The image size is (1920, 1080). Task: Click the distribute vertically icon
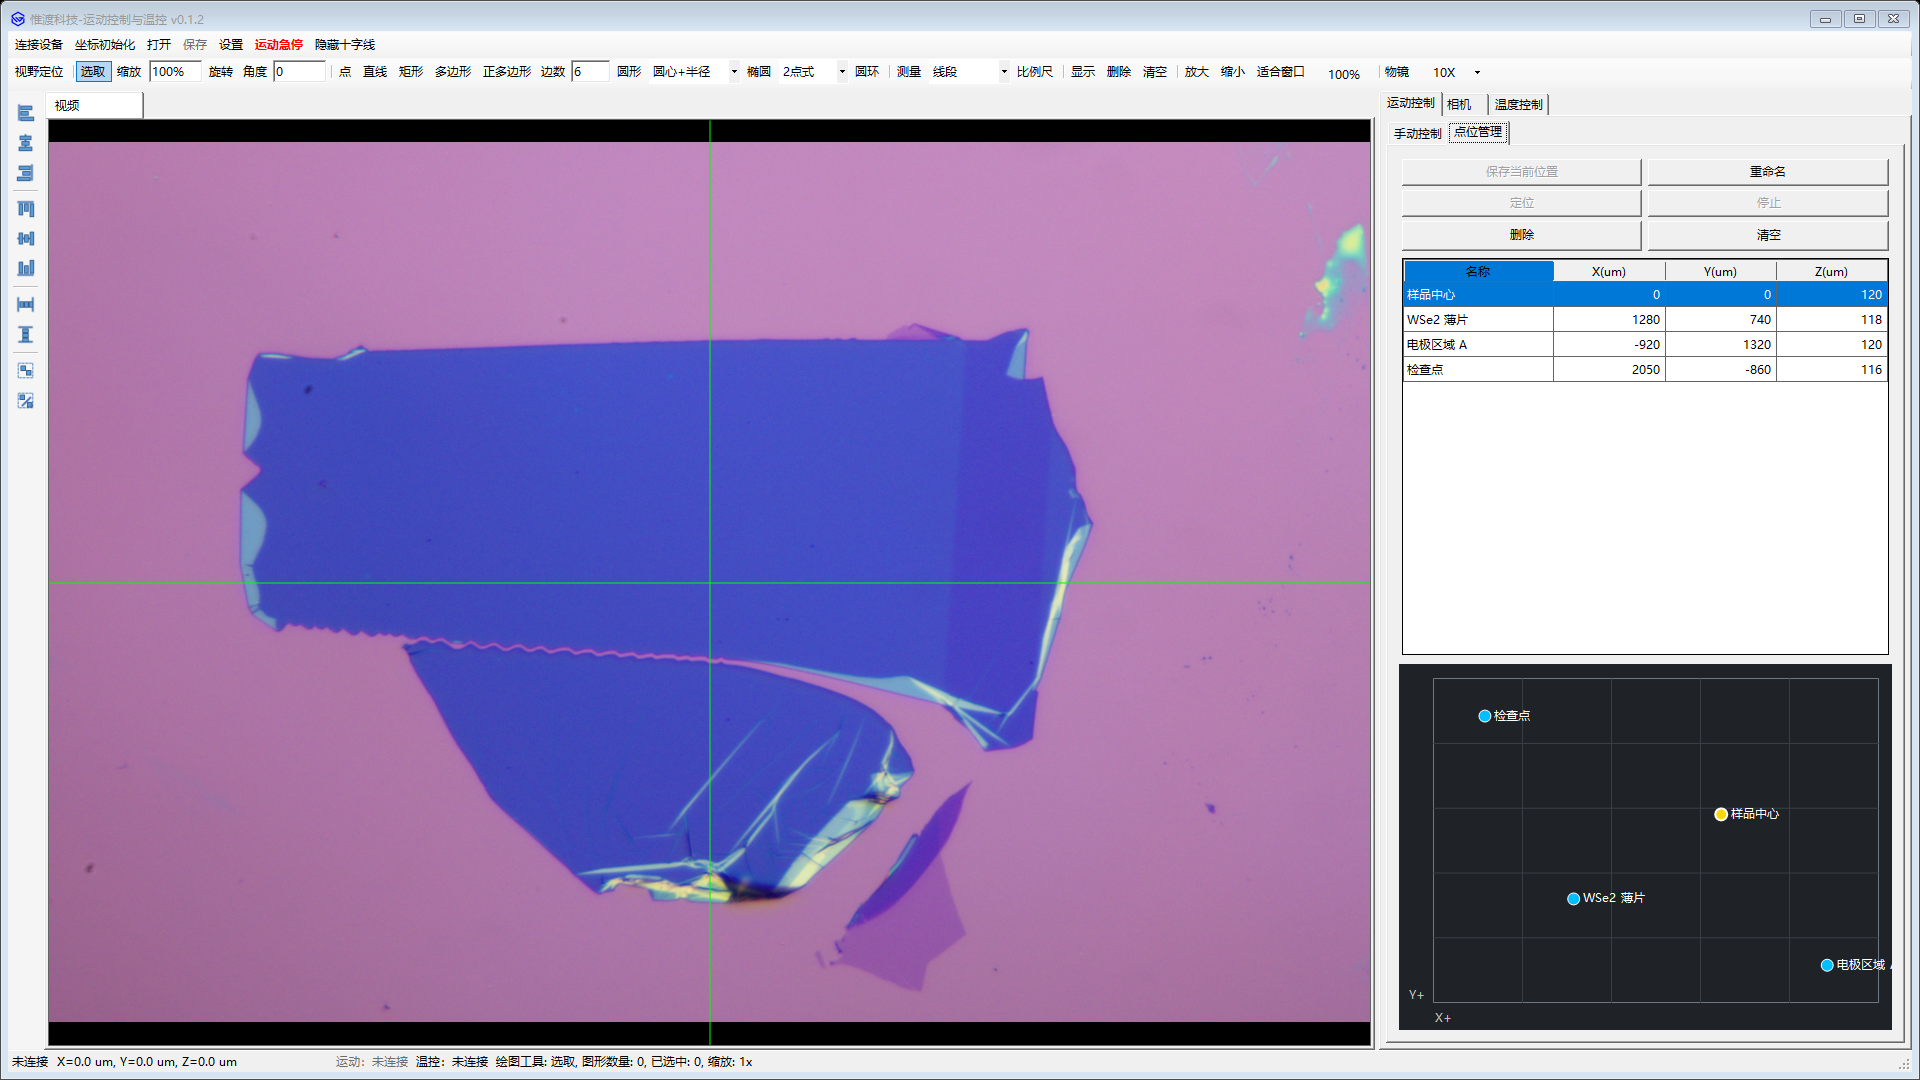(26, 335)
